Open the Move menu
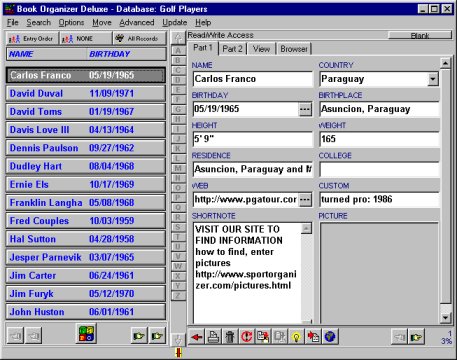This screenshot has height=360, width=457. (102, 23)
